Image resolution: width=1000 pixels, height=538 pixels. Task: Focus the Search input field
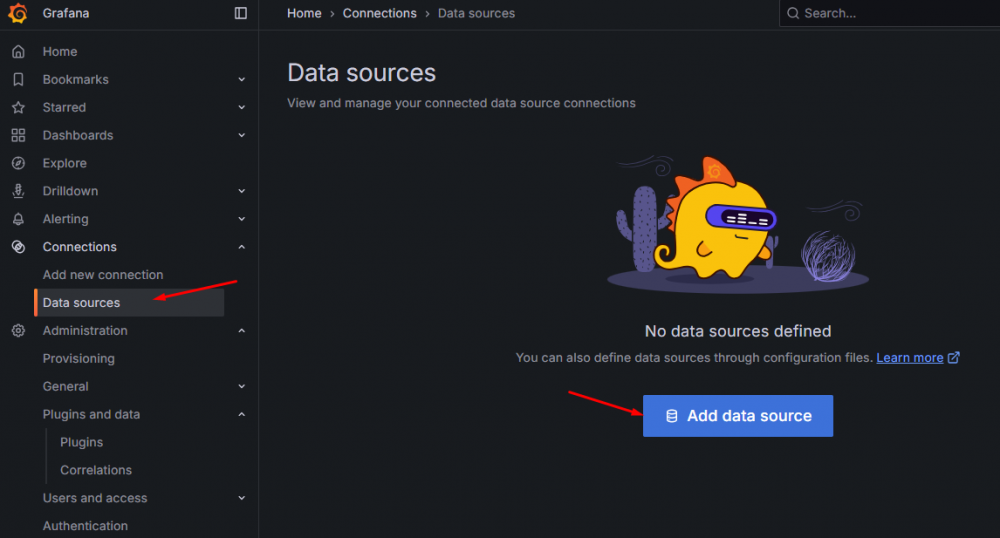(890, 13)
